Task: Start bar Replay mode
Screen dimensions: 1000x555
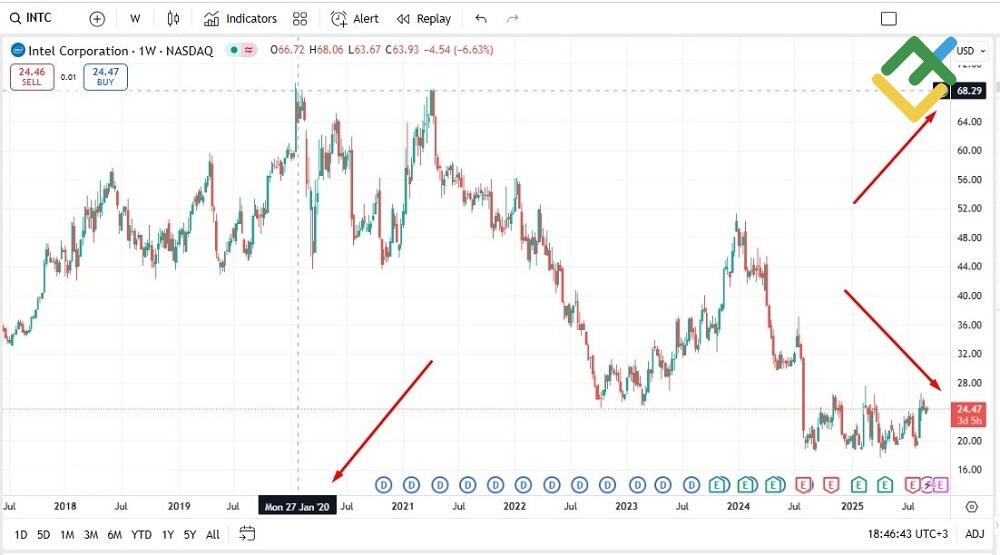Action: point(423,18)
